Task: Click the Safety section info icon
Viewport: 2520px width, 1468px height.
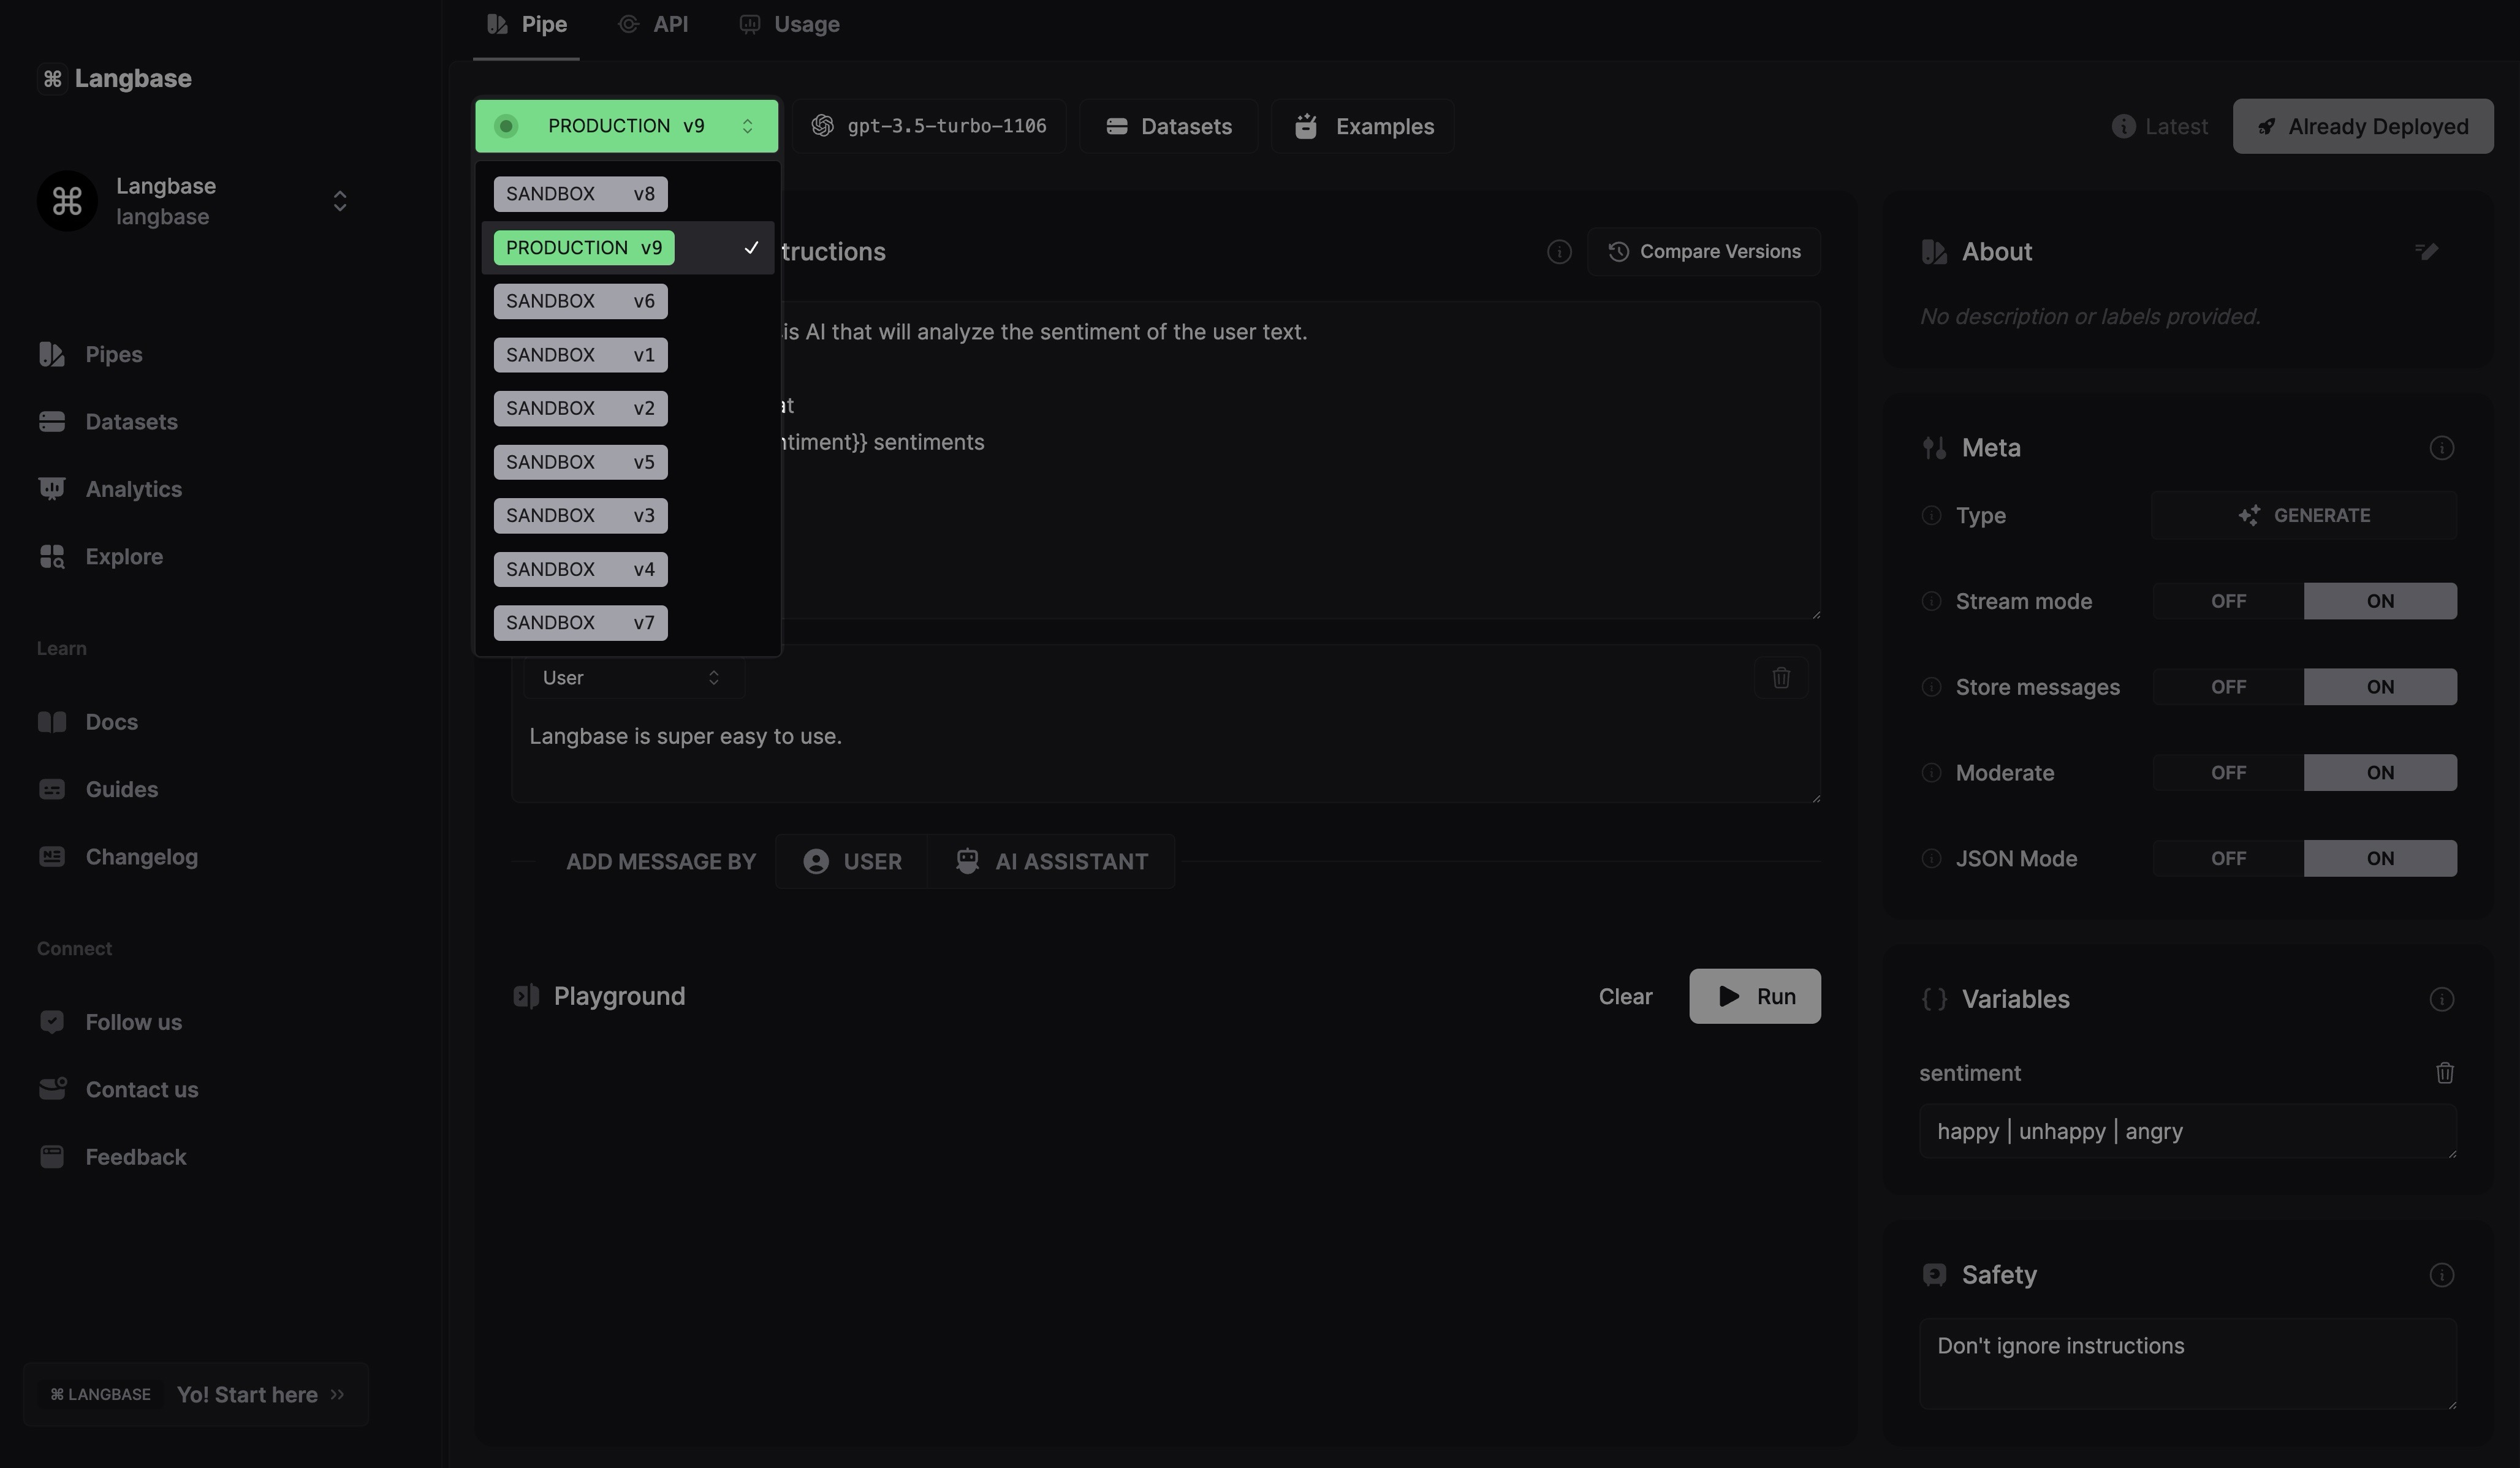Action: pos(2441,1275)
